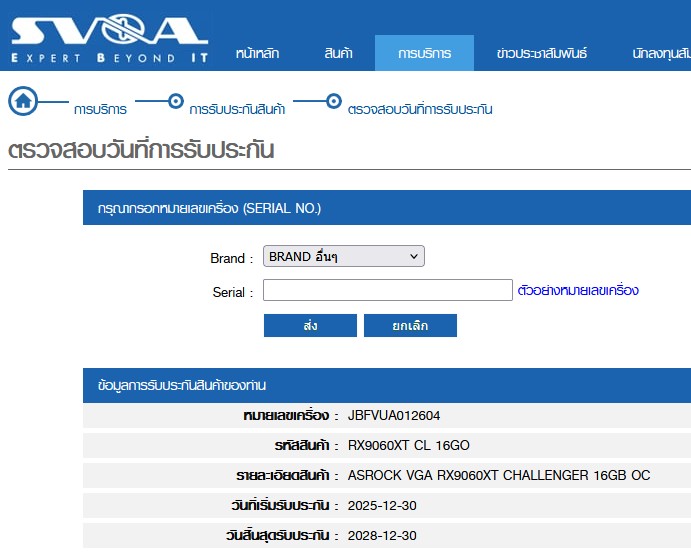The height and width of the screenshot is (560, 691).
Task: Click the ตรวจสอบวันที่การรับประกัน breadcrumb link
Action: point(420,110)
